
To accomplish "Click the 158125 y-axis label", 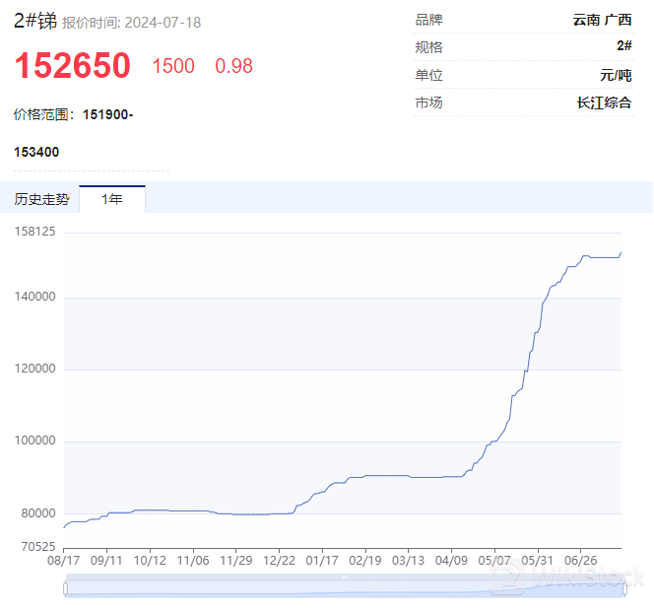I will pos(35,232).
